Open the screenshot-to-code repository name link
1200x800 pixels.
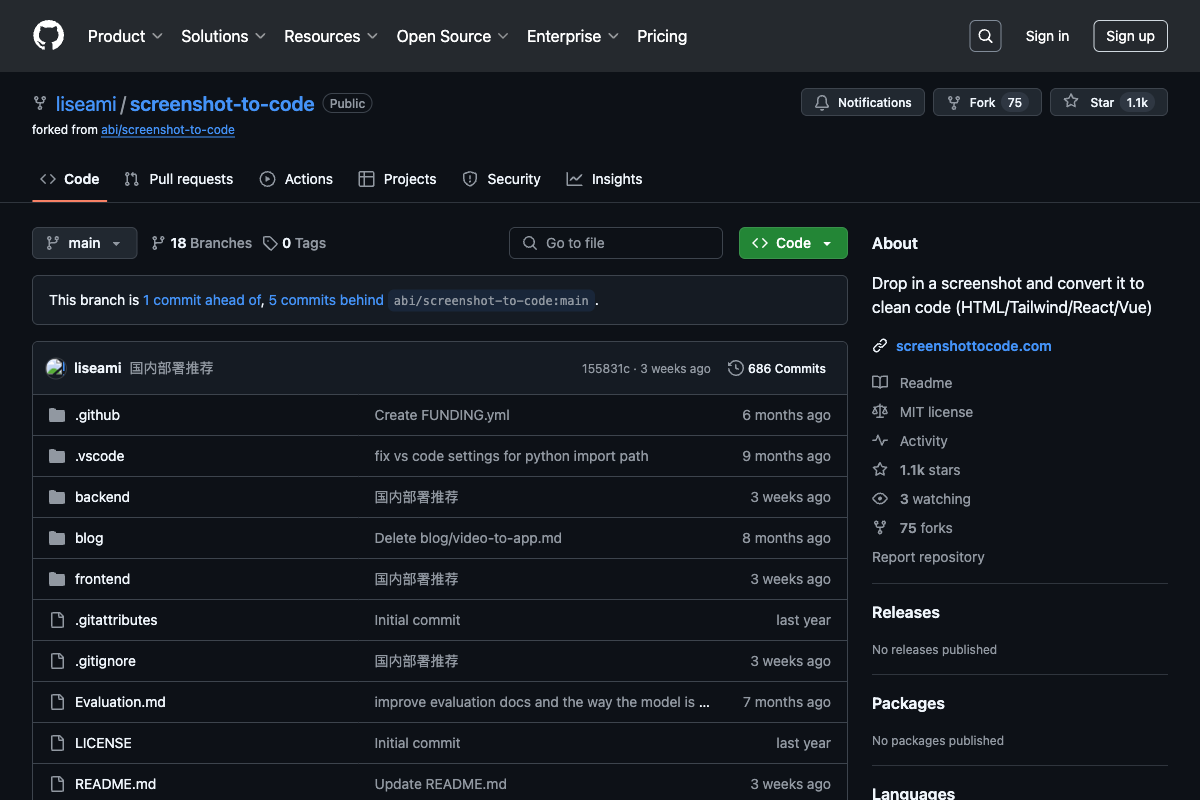point(222,104)
